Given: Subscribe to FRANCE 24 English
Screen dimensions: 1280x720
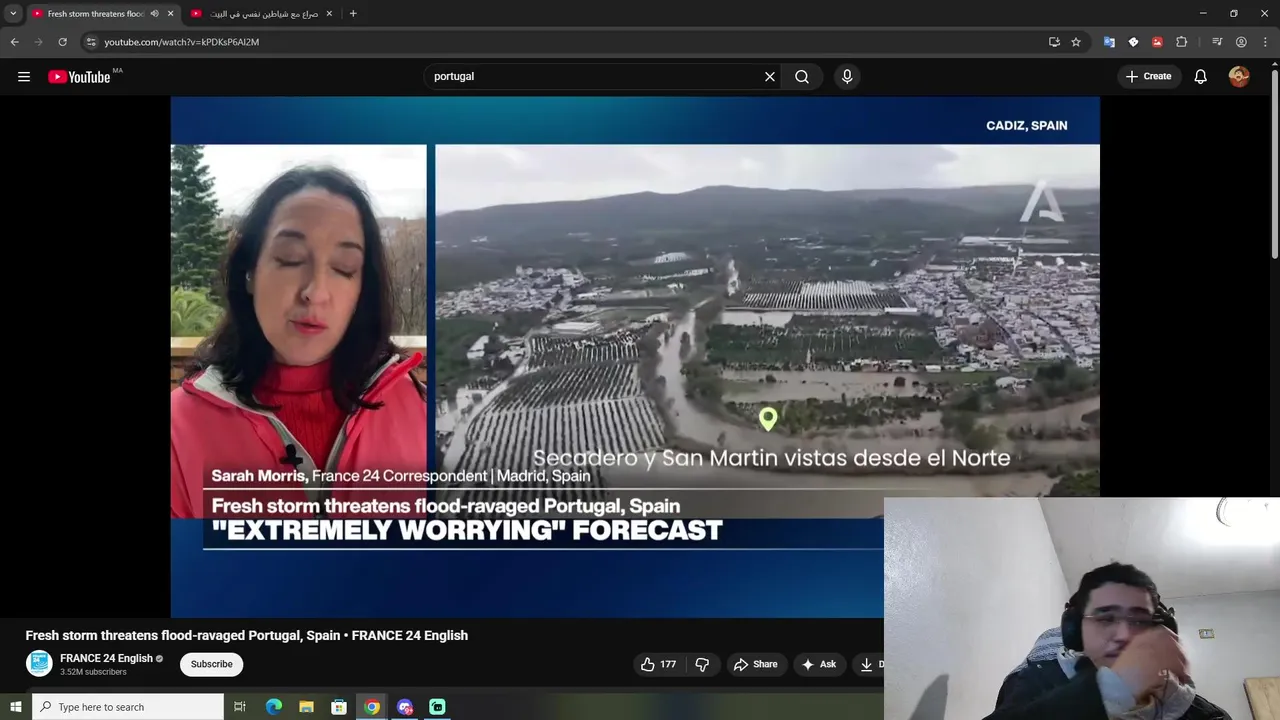Looking at the screenshot, I should (212, 664).
